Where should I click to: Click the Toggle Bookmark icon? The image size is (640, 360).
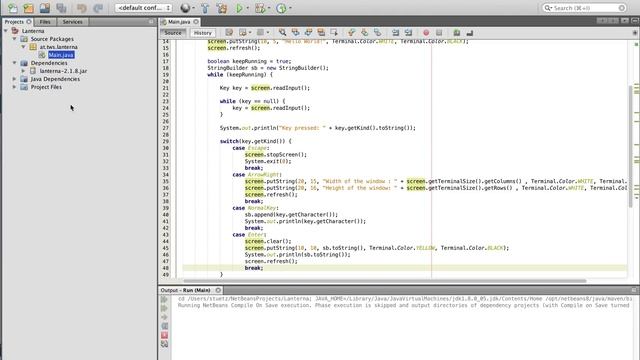pyautogui.click(x=378, y=33)
